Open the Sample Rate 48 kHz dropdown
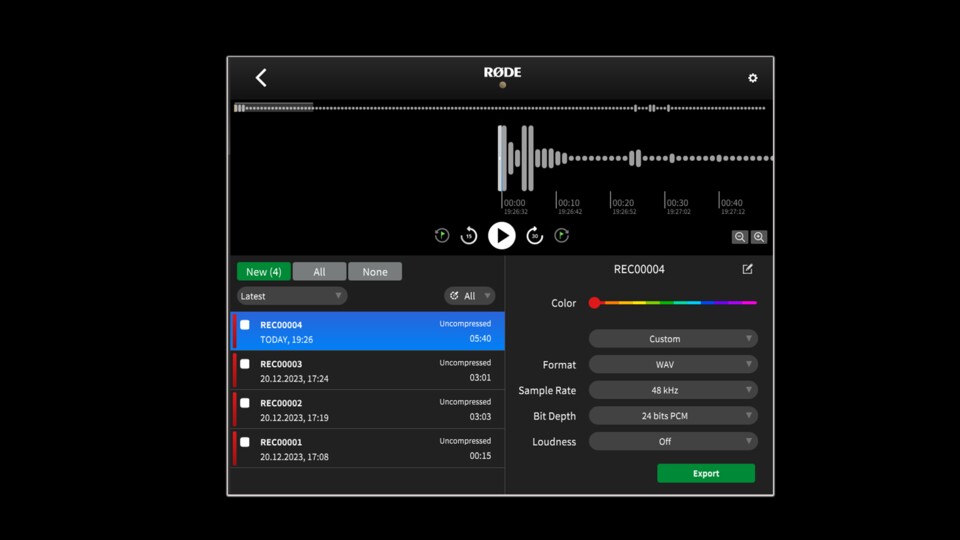960x540 pixels. coord(673,390)
